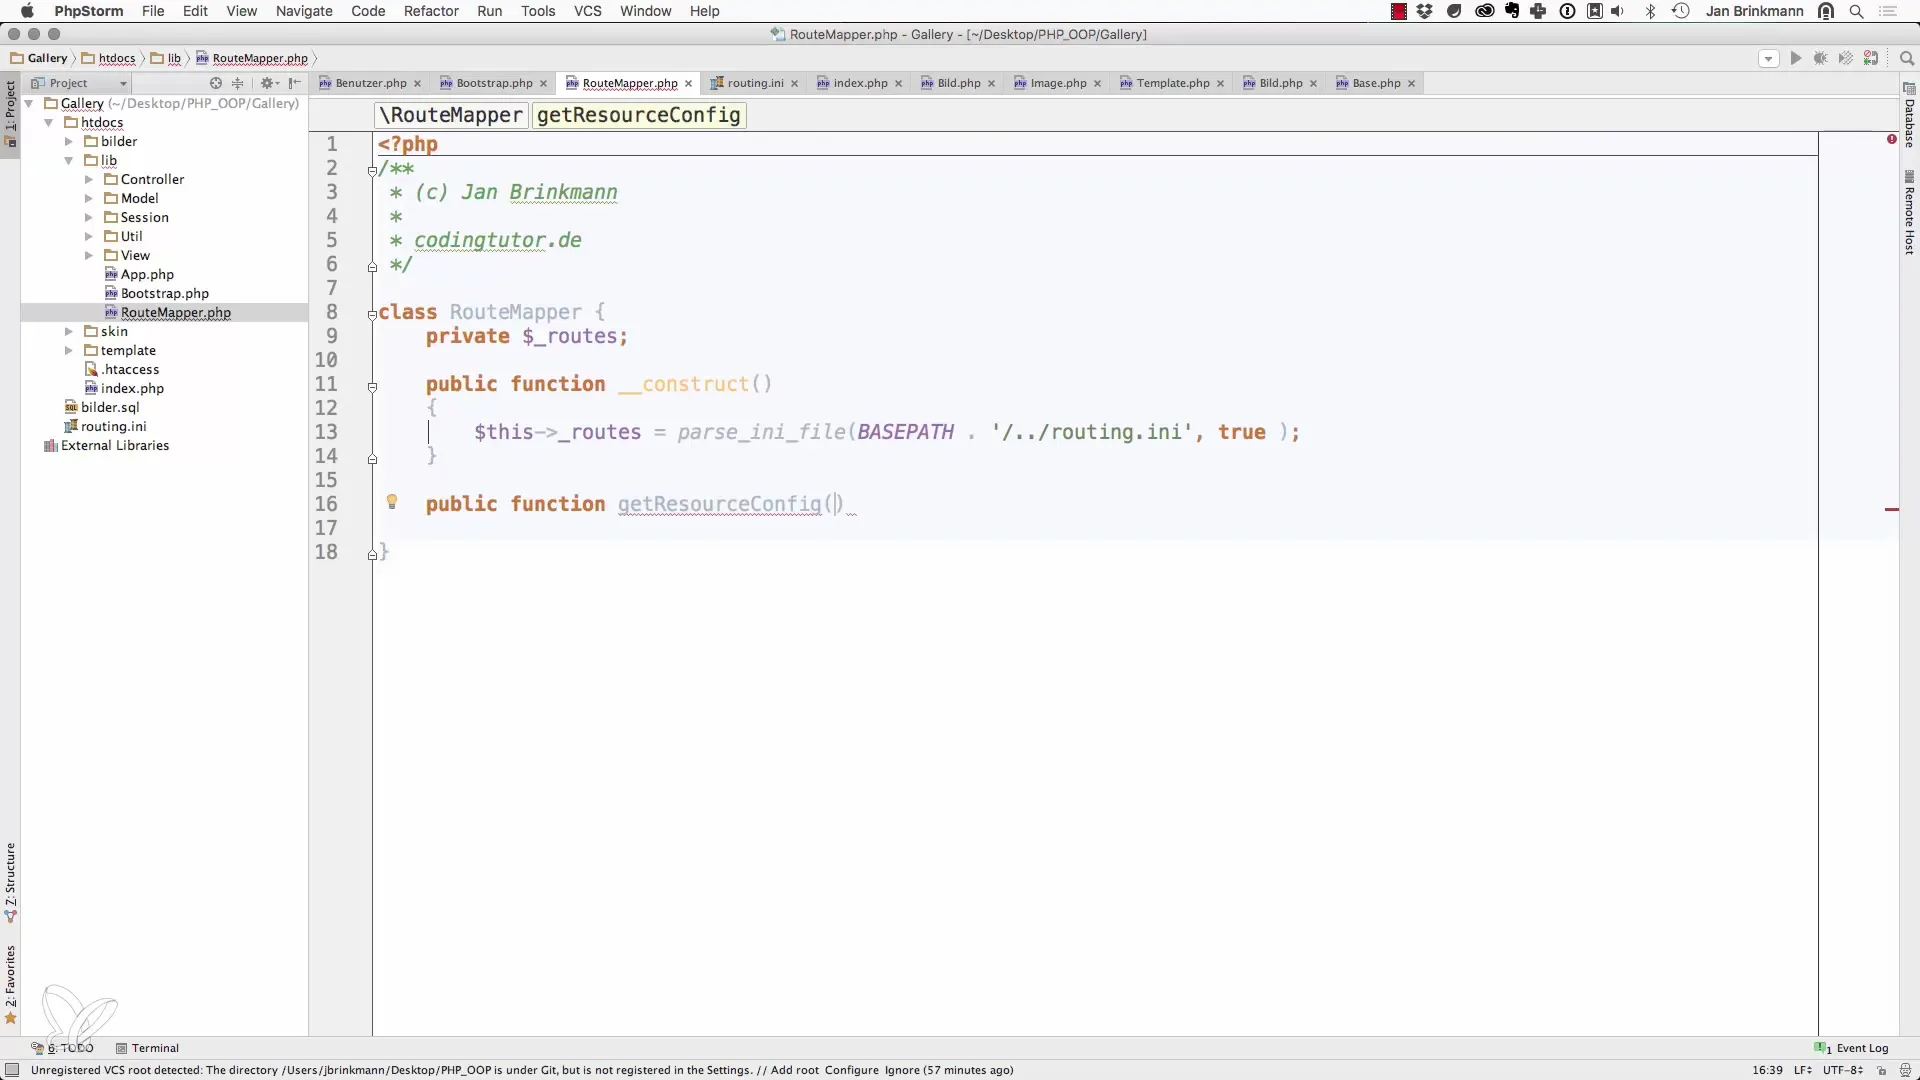Click Scroll from Source crosshair icon
Viewport: 1920px width, 1080px height.
pyautogui.click(x=215, y=83)
